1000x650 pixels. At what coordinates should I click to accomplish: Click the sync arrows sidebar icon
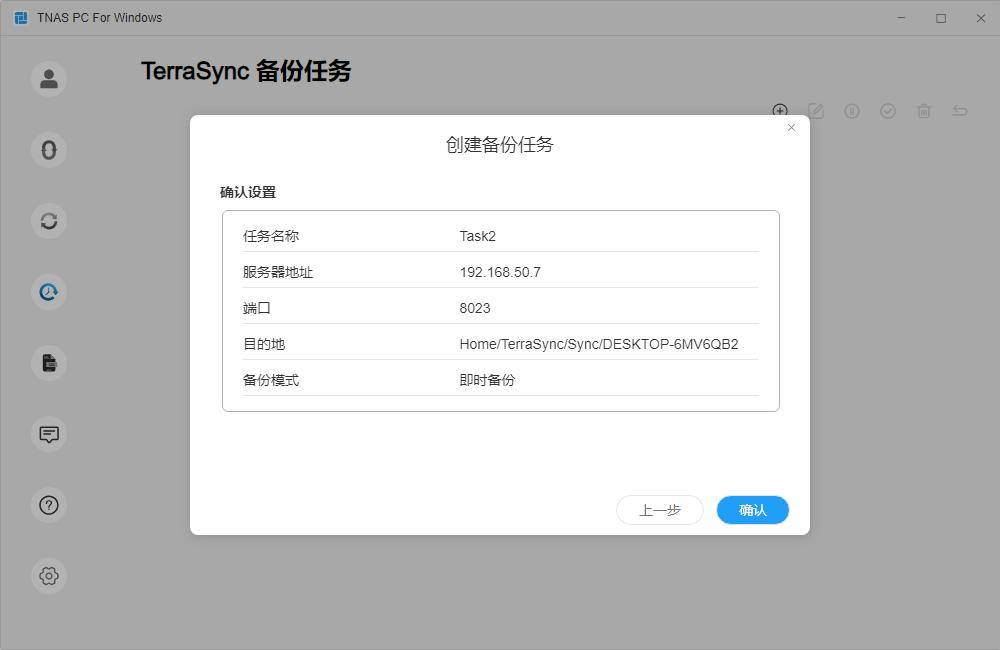point(49,221)
